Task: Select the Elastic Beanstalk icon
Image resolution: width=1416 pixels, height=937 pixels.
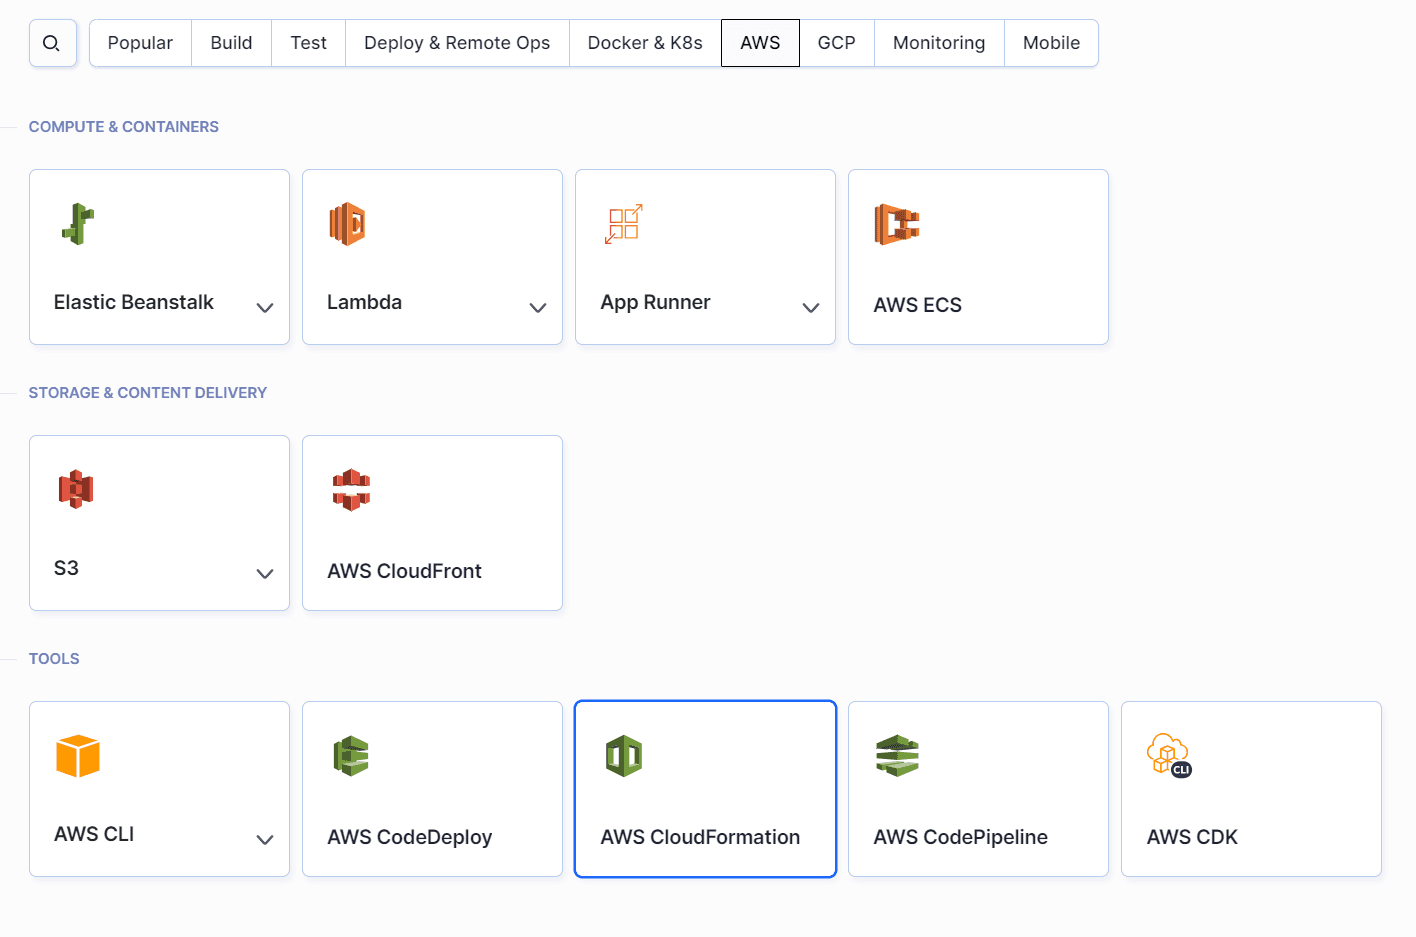Action: pos(78,223)
